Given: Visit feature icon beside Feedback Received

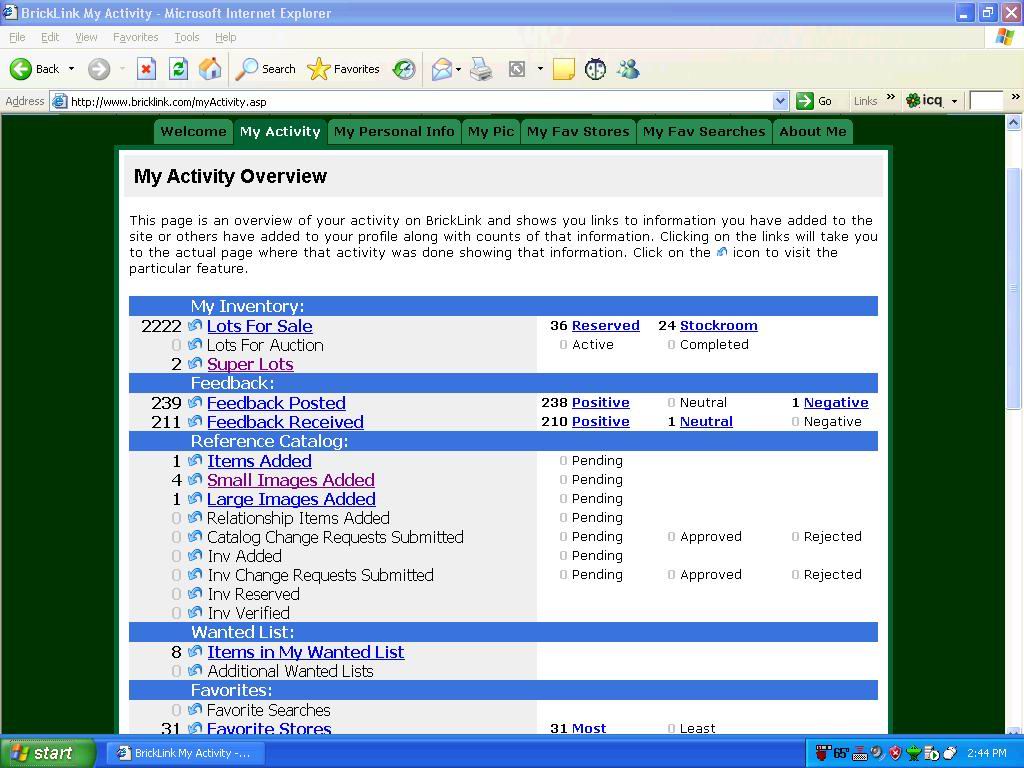Looking at the screenshot, I should point(195,421).
